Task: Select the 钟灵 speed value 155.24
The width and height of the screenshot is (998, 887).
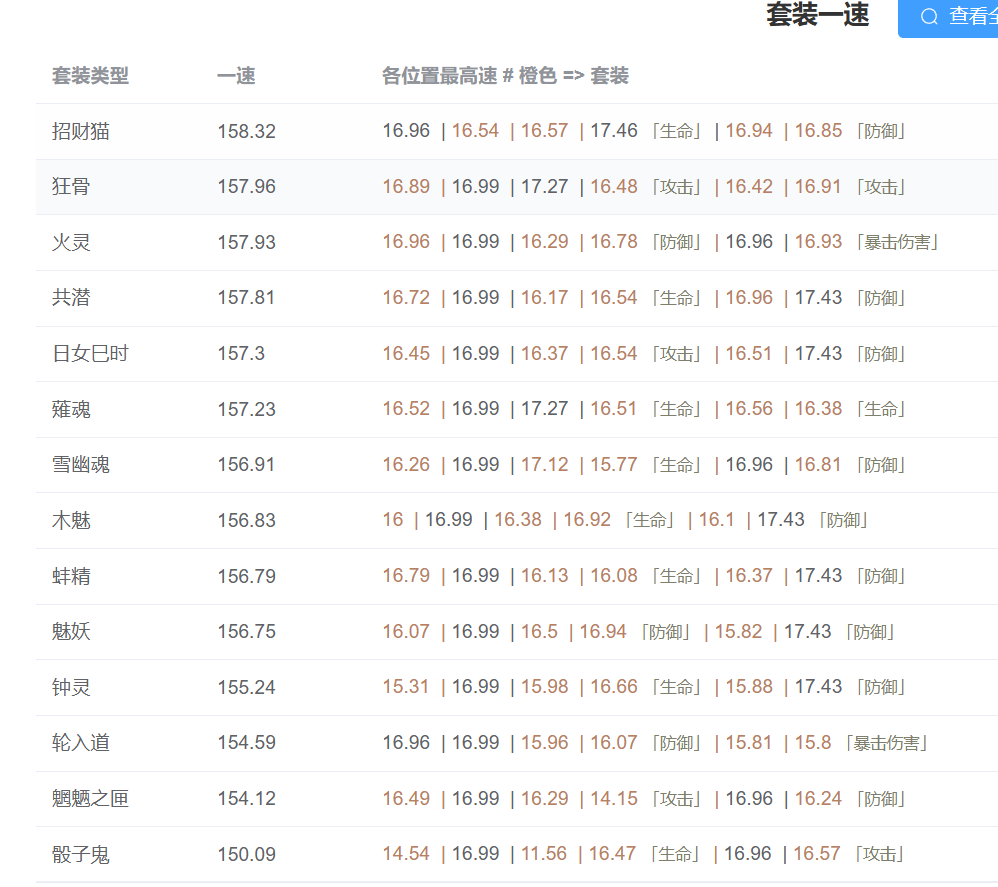Action: click(x=246, y=688)
